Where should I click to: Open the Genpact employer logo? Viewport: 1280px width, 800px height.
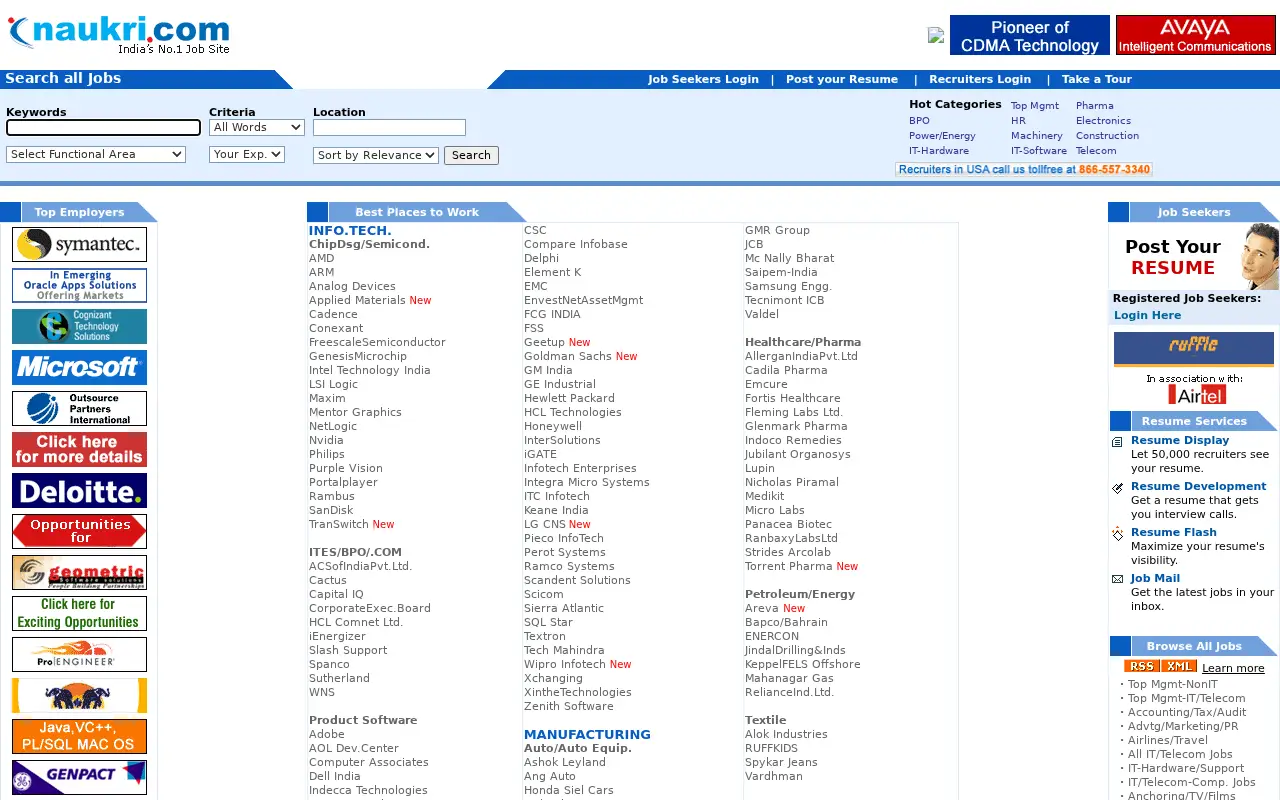pyautogui.click(x=79, y=778)
